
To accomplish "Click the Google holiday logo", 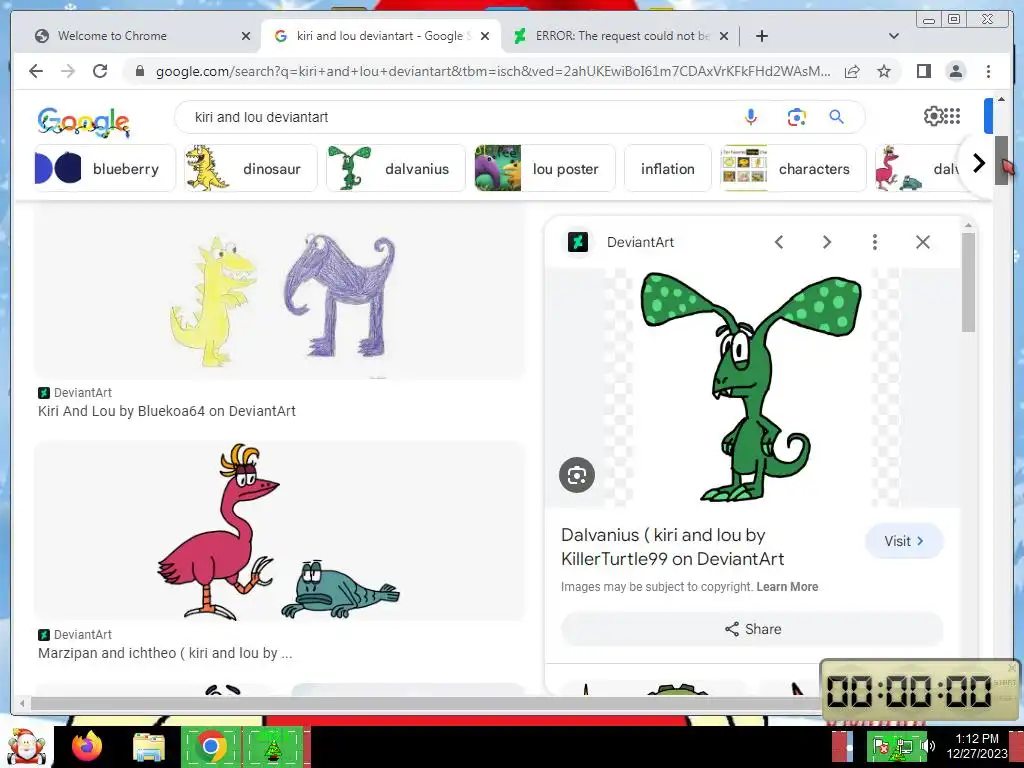I will [x=84, y=121].
